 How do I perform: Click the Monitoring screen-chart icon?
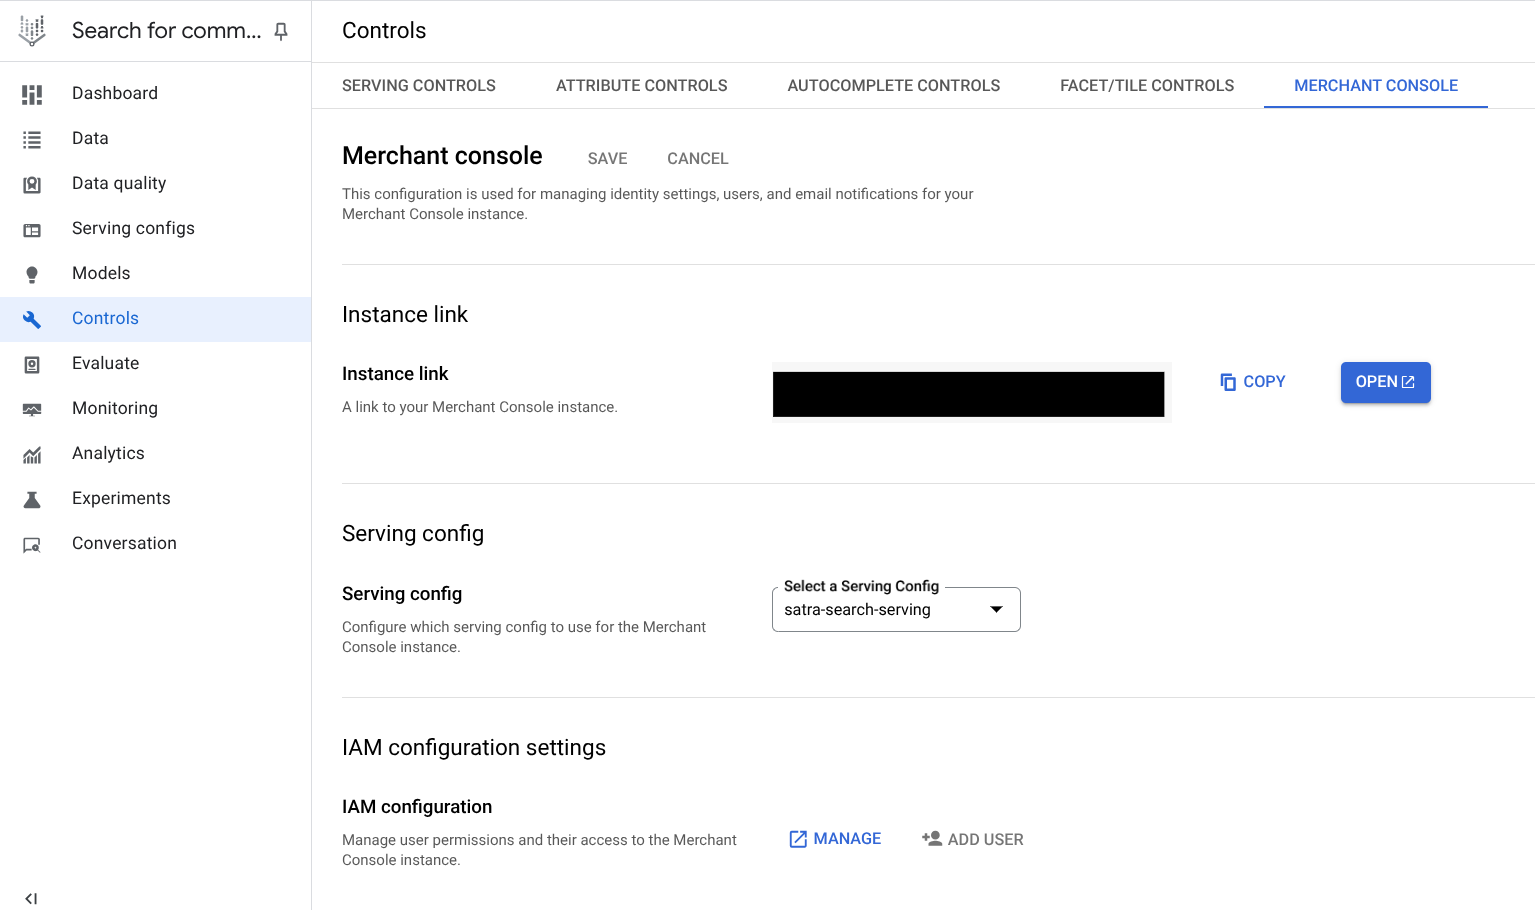click(31, 408)
